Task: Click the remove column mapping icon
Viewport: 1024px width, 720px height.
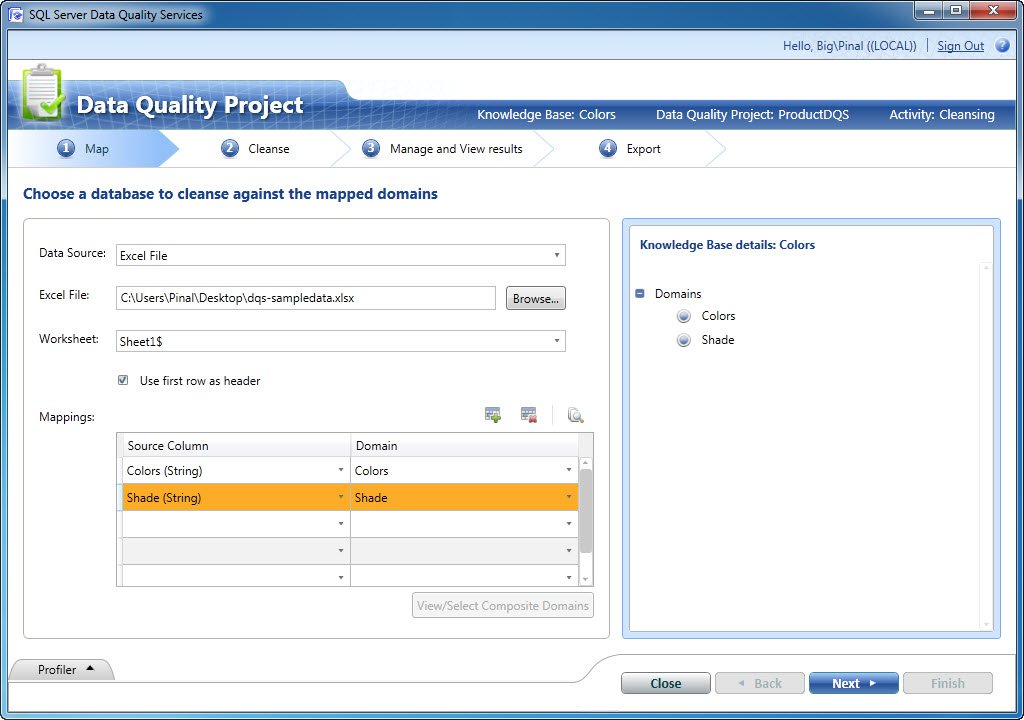Action: point(528,415)
